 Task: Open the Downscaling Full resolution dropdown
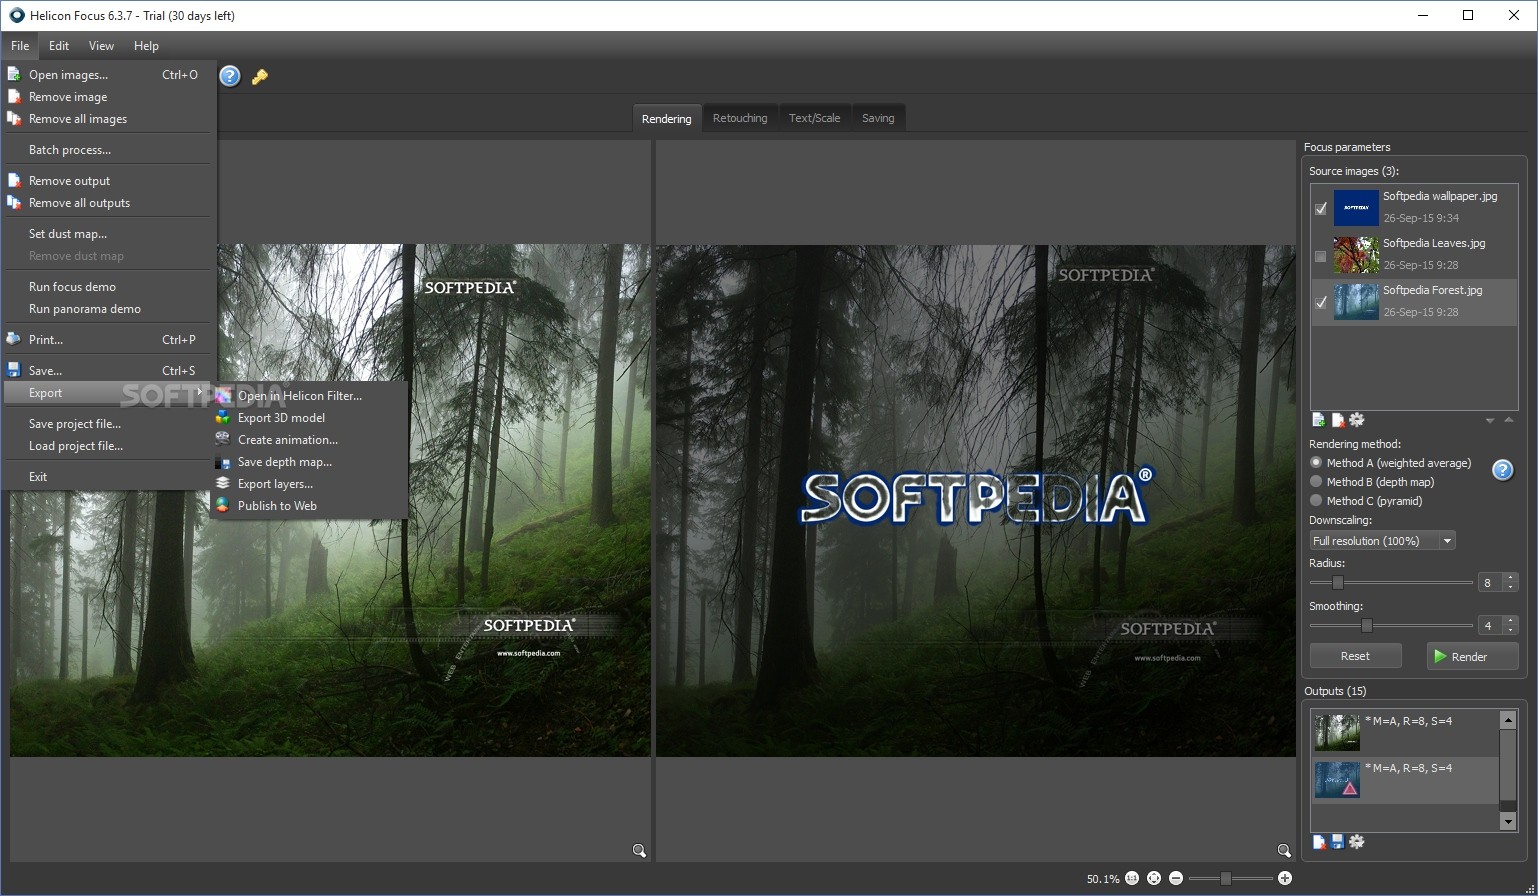(x=1382, y=541)
